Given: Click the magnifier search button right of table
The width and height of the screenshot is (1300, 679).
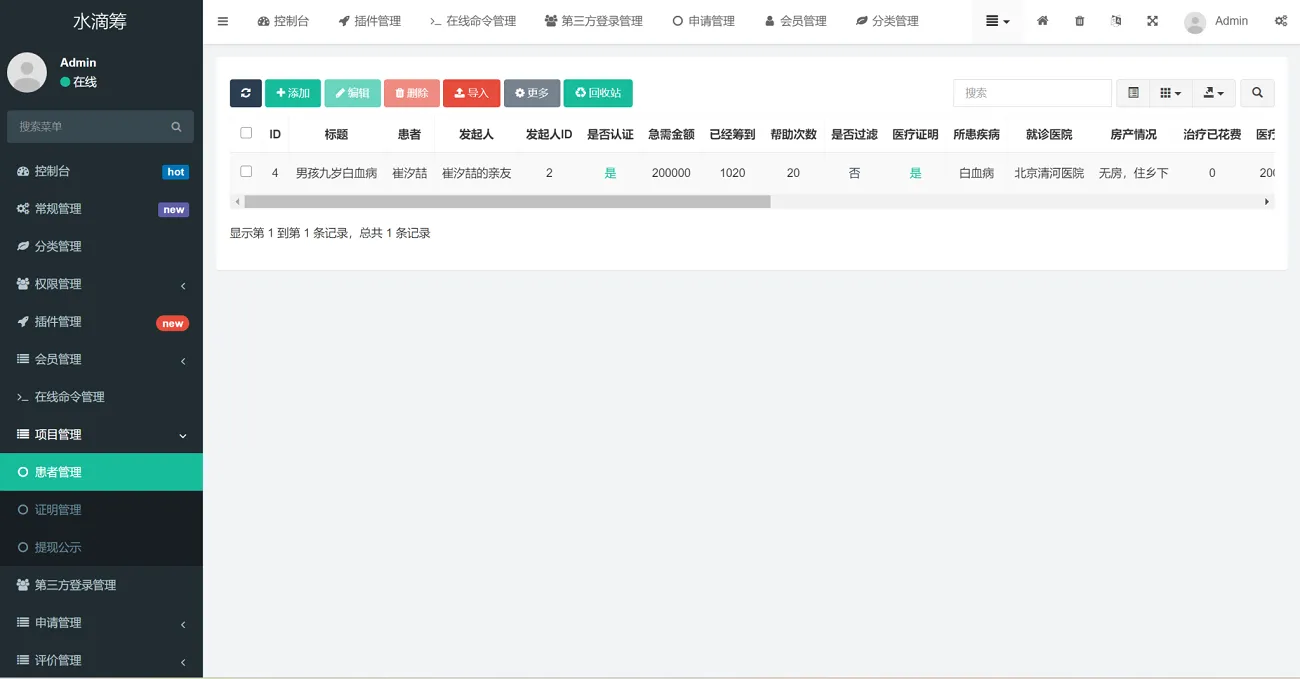Looking at the screenshot, I should coord(1257,93).
